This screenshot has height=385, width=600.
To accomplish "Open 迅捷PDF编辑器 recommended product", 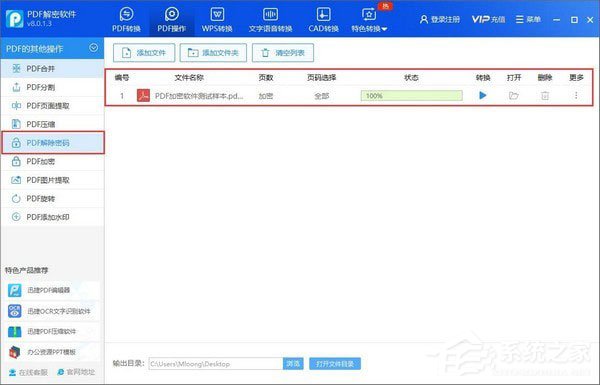I will tap(53, 290).
